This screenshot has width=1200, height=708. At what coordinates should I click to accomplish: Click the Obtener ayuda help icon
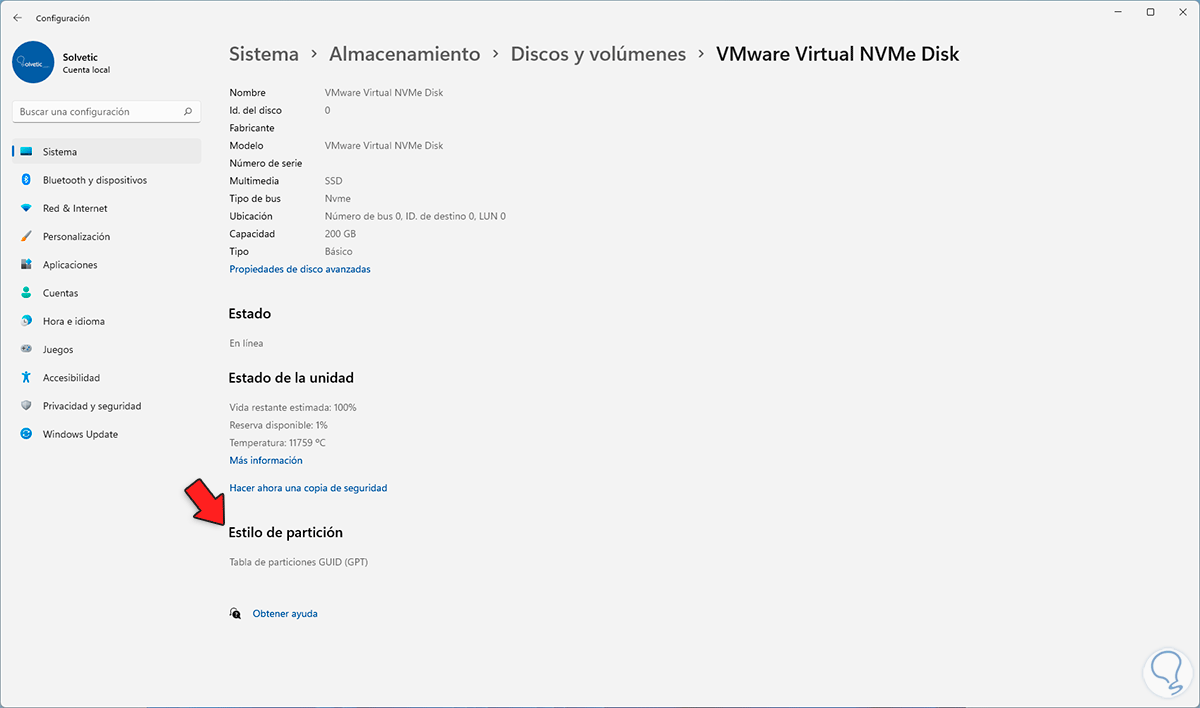tap(235, 613)
